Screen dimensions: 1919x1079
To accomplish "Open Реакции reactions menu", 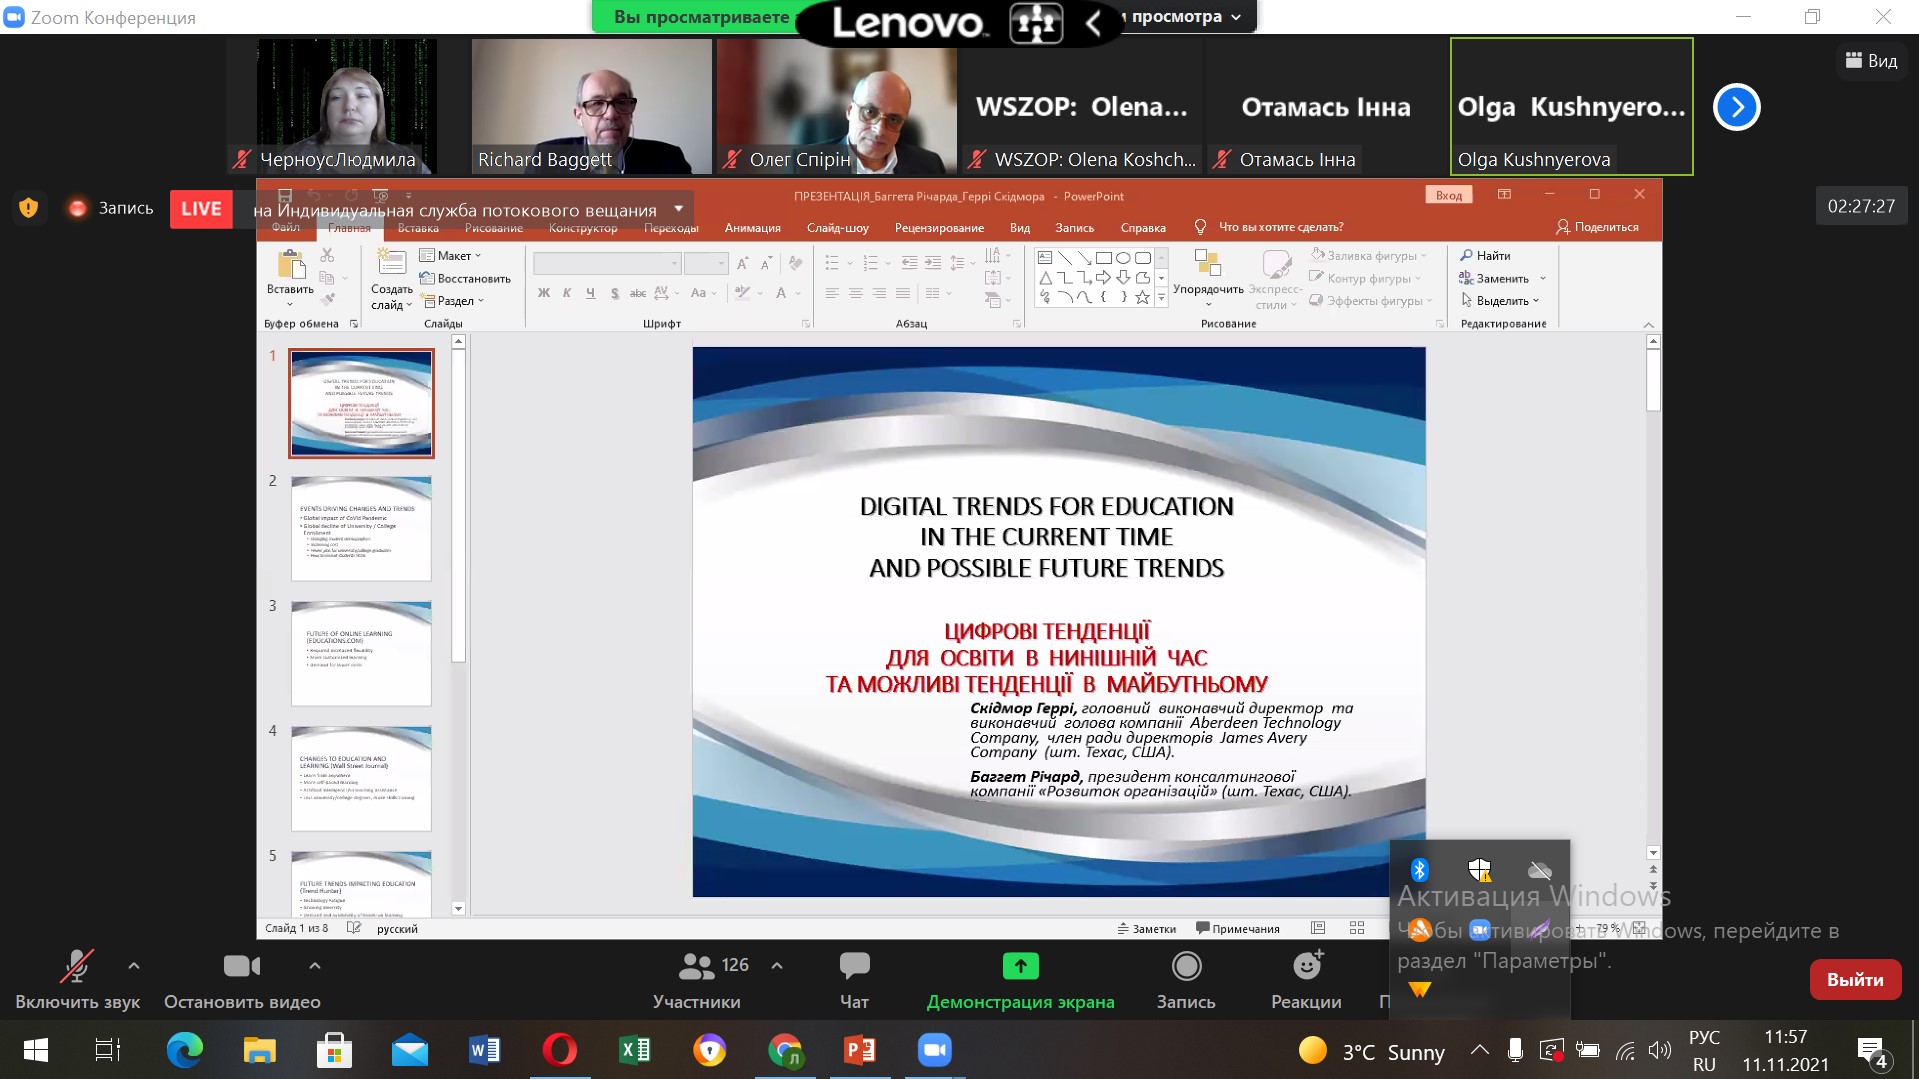I will (x=1306, y=980).
